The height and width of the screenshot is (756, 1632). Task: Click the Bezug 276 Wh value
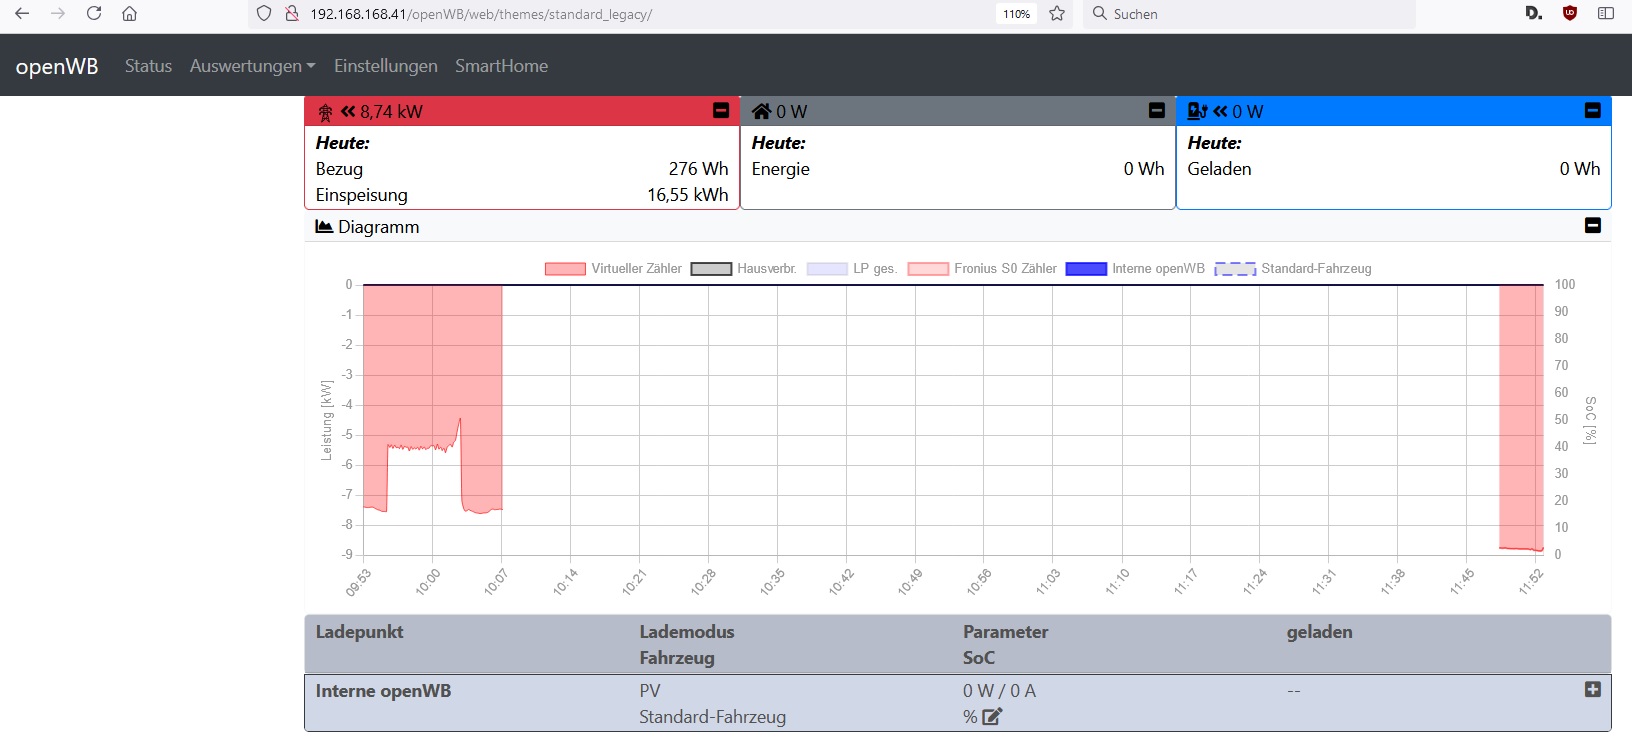click(x=698, y=169)
